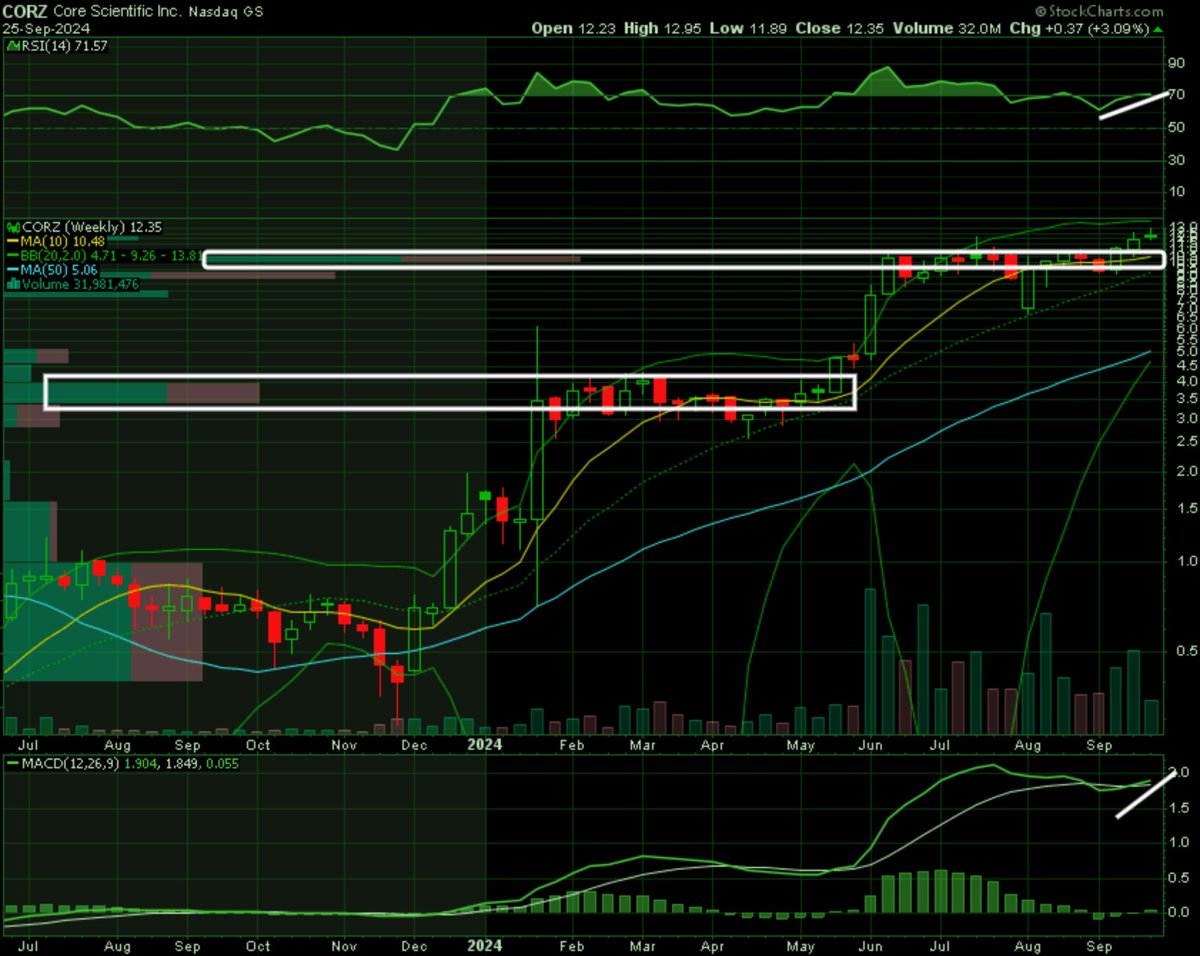Click the Oct label under the price chart
This screenshot has width=1200, height=956.
click(258, 745)
